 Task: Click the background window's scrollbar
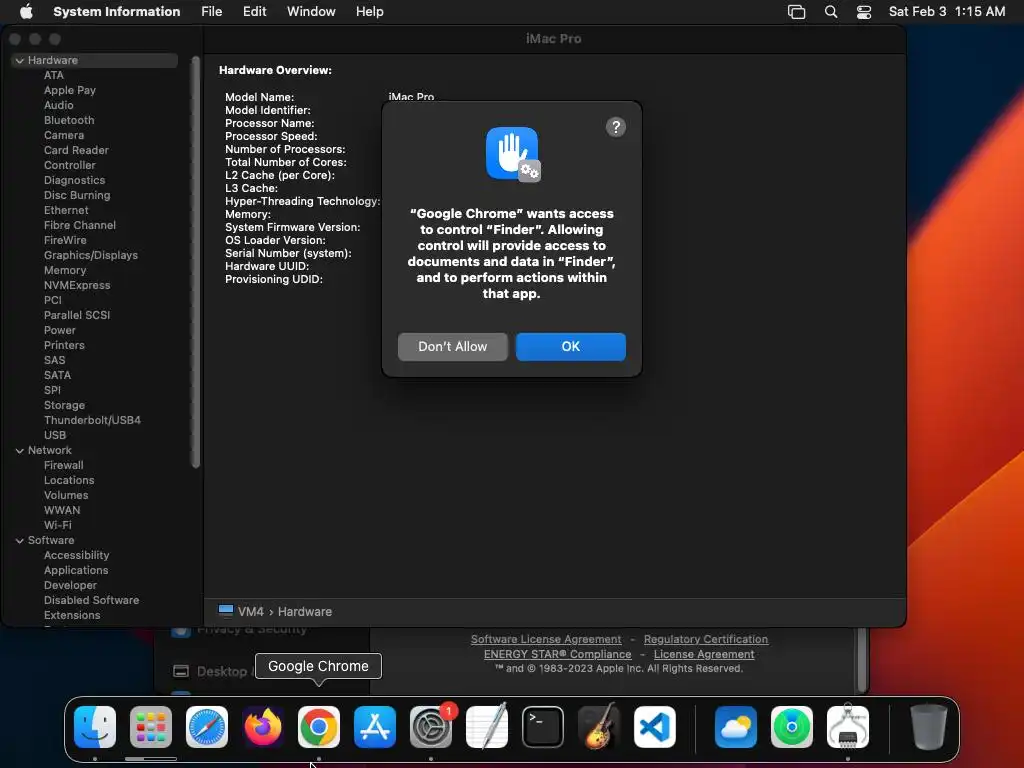pos(863,658)
